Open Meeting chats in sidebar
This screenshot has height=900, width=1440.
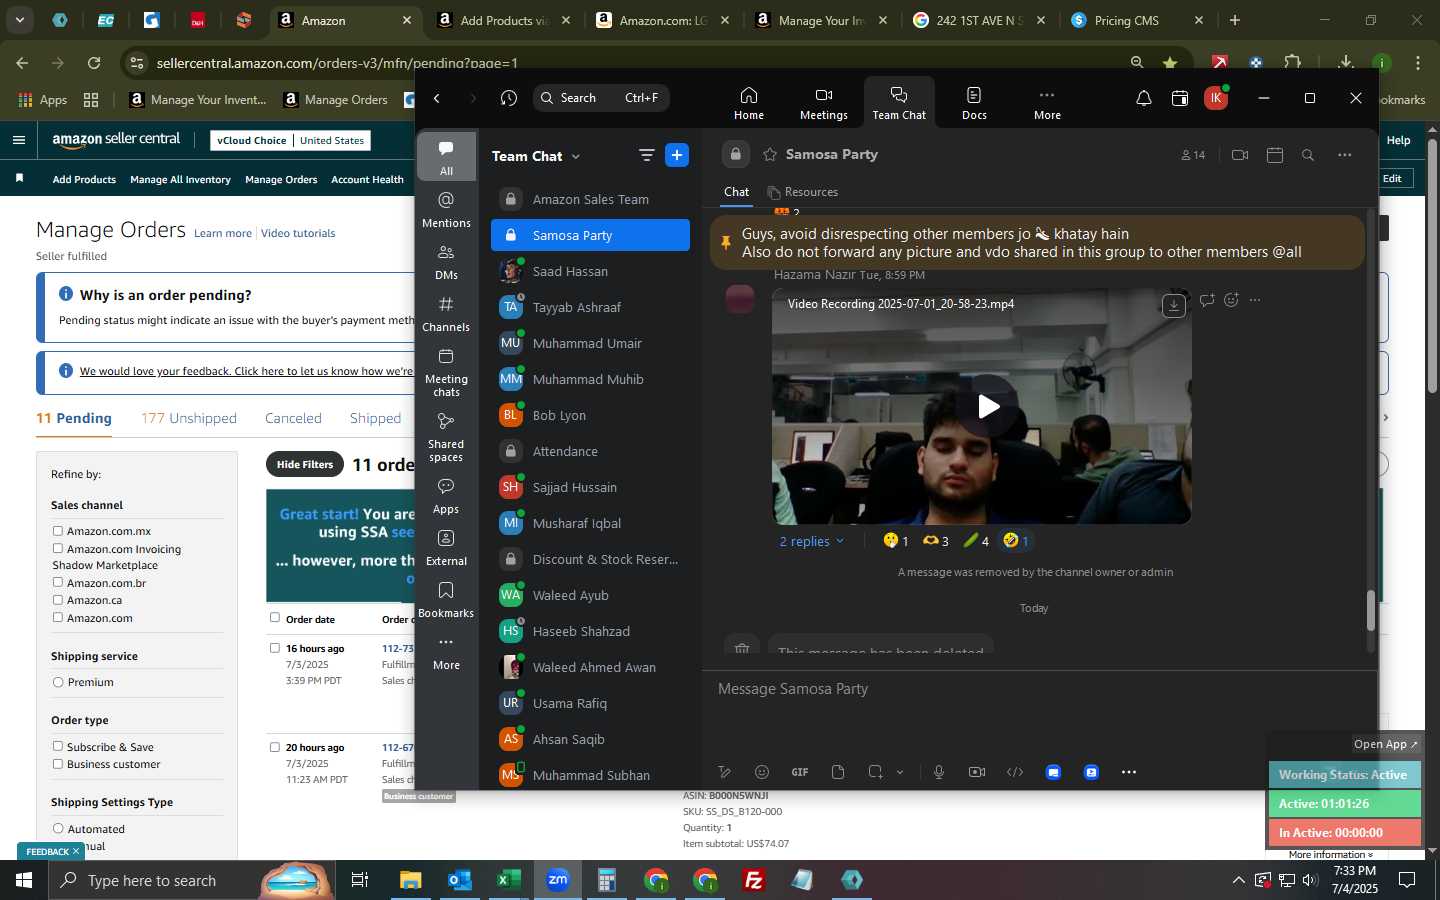[x=446, y=372]
